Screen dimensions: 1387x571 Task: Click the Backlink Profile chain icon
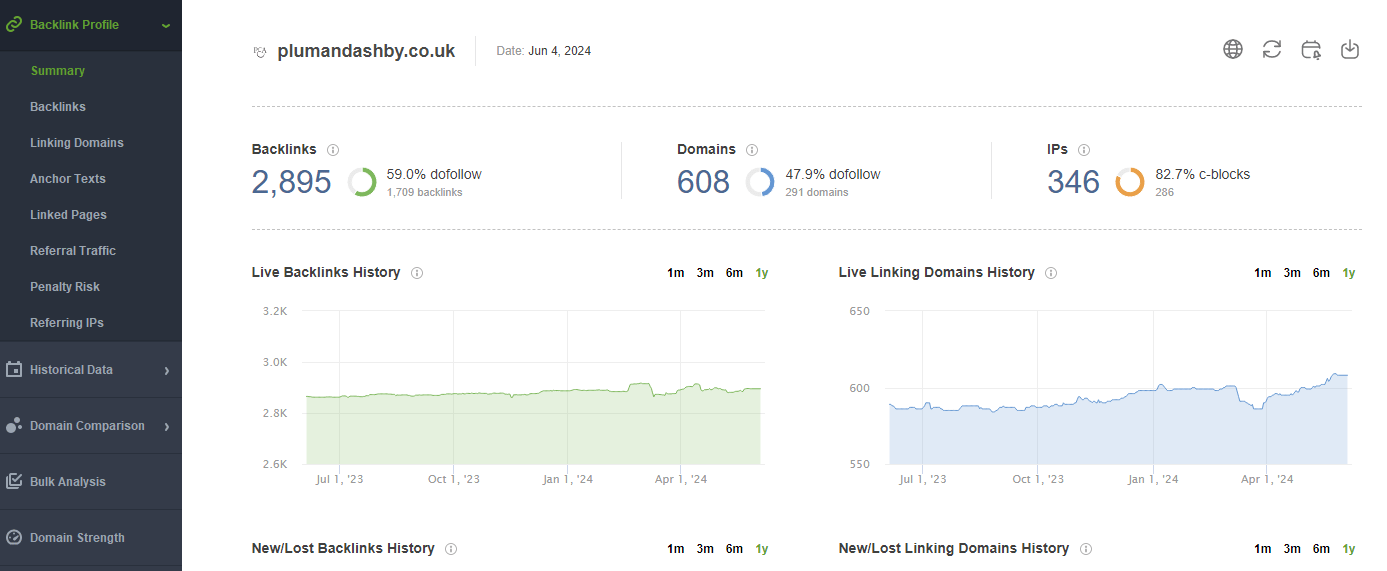click(14, 25)
